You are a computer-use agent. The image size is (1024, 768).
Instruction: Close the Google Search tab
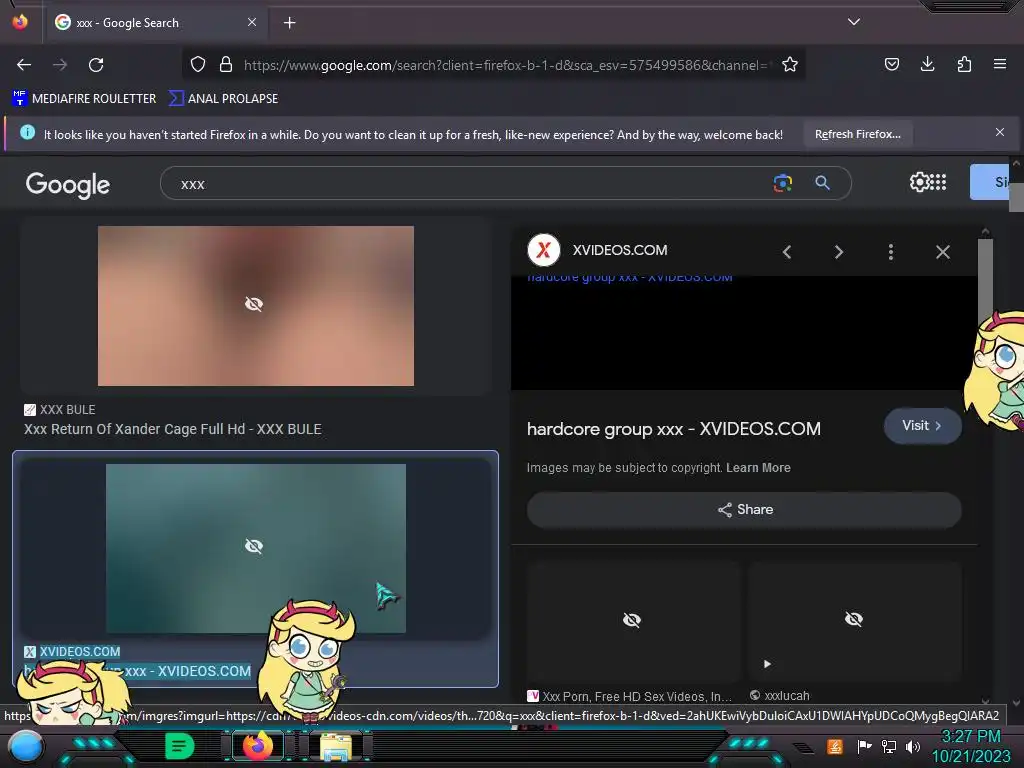tap(251, 22)
